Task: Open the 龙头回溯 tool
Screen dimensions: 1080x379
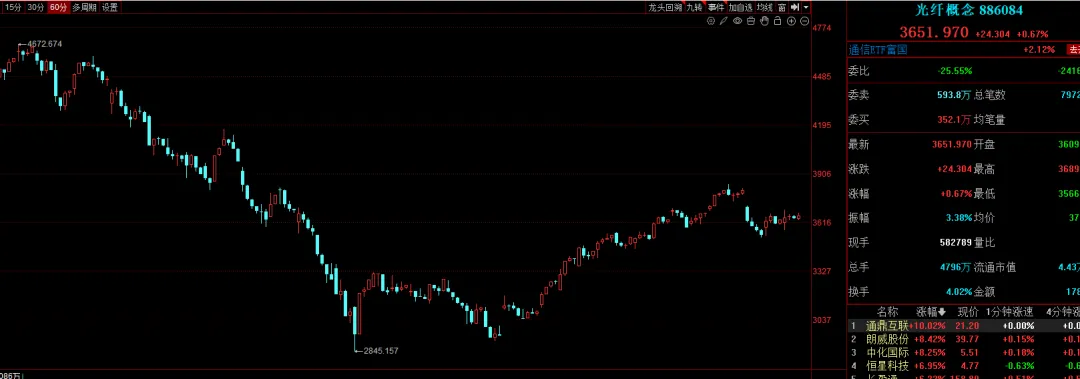Action: [665, 8]
